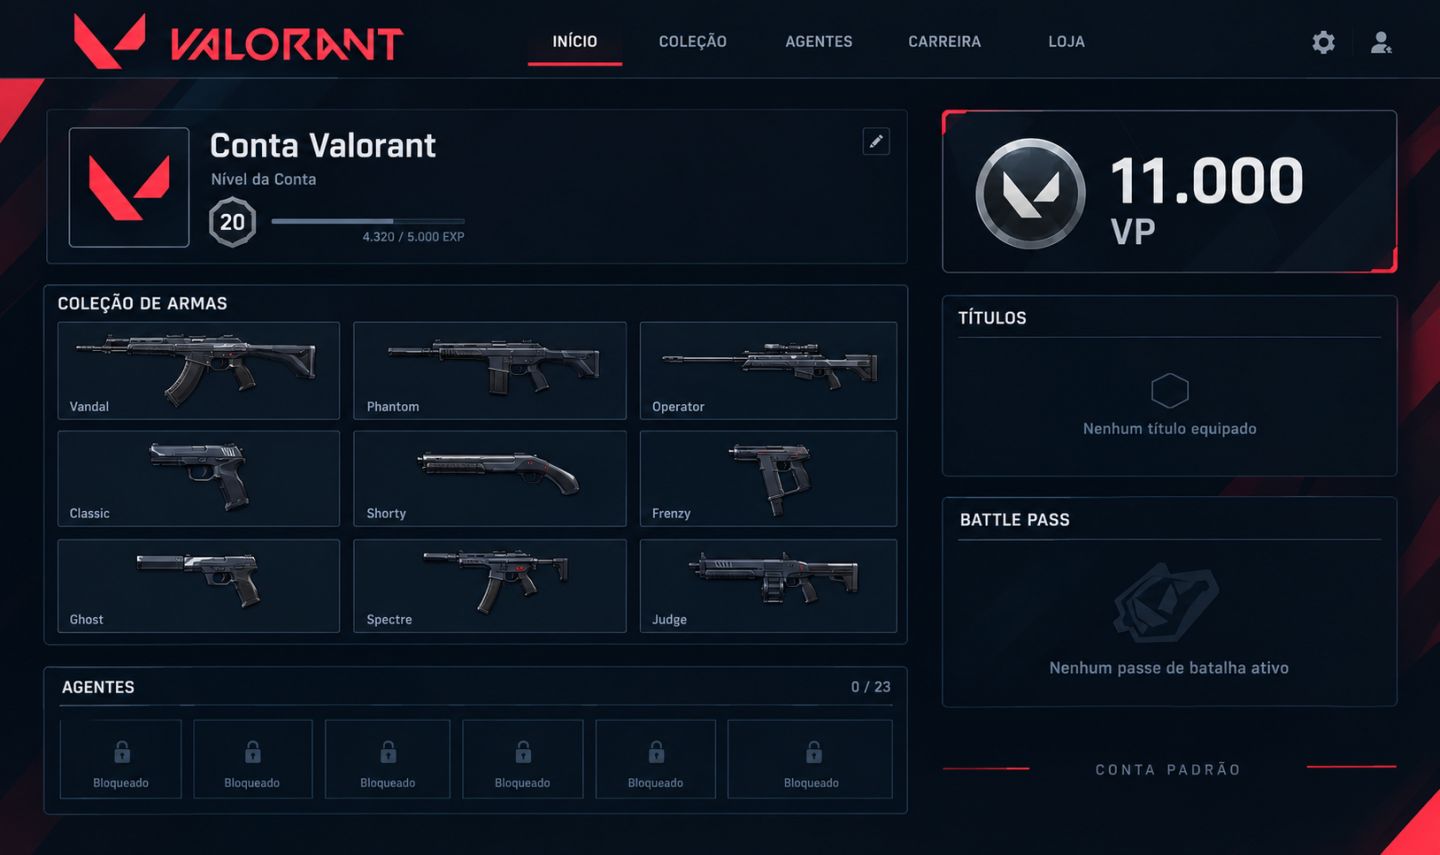Click the 11.000 VP balance
This screenshot has width=1440, height=855.
(x=1207, y=198)
